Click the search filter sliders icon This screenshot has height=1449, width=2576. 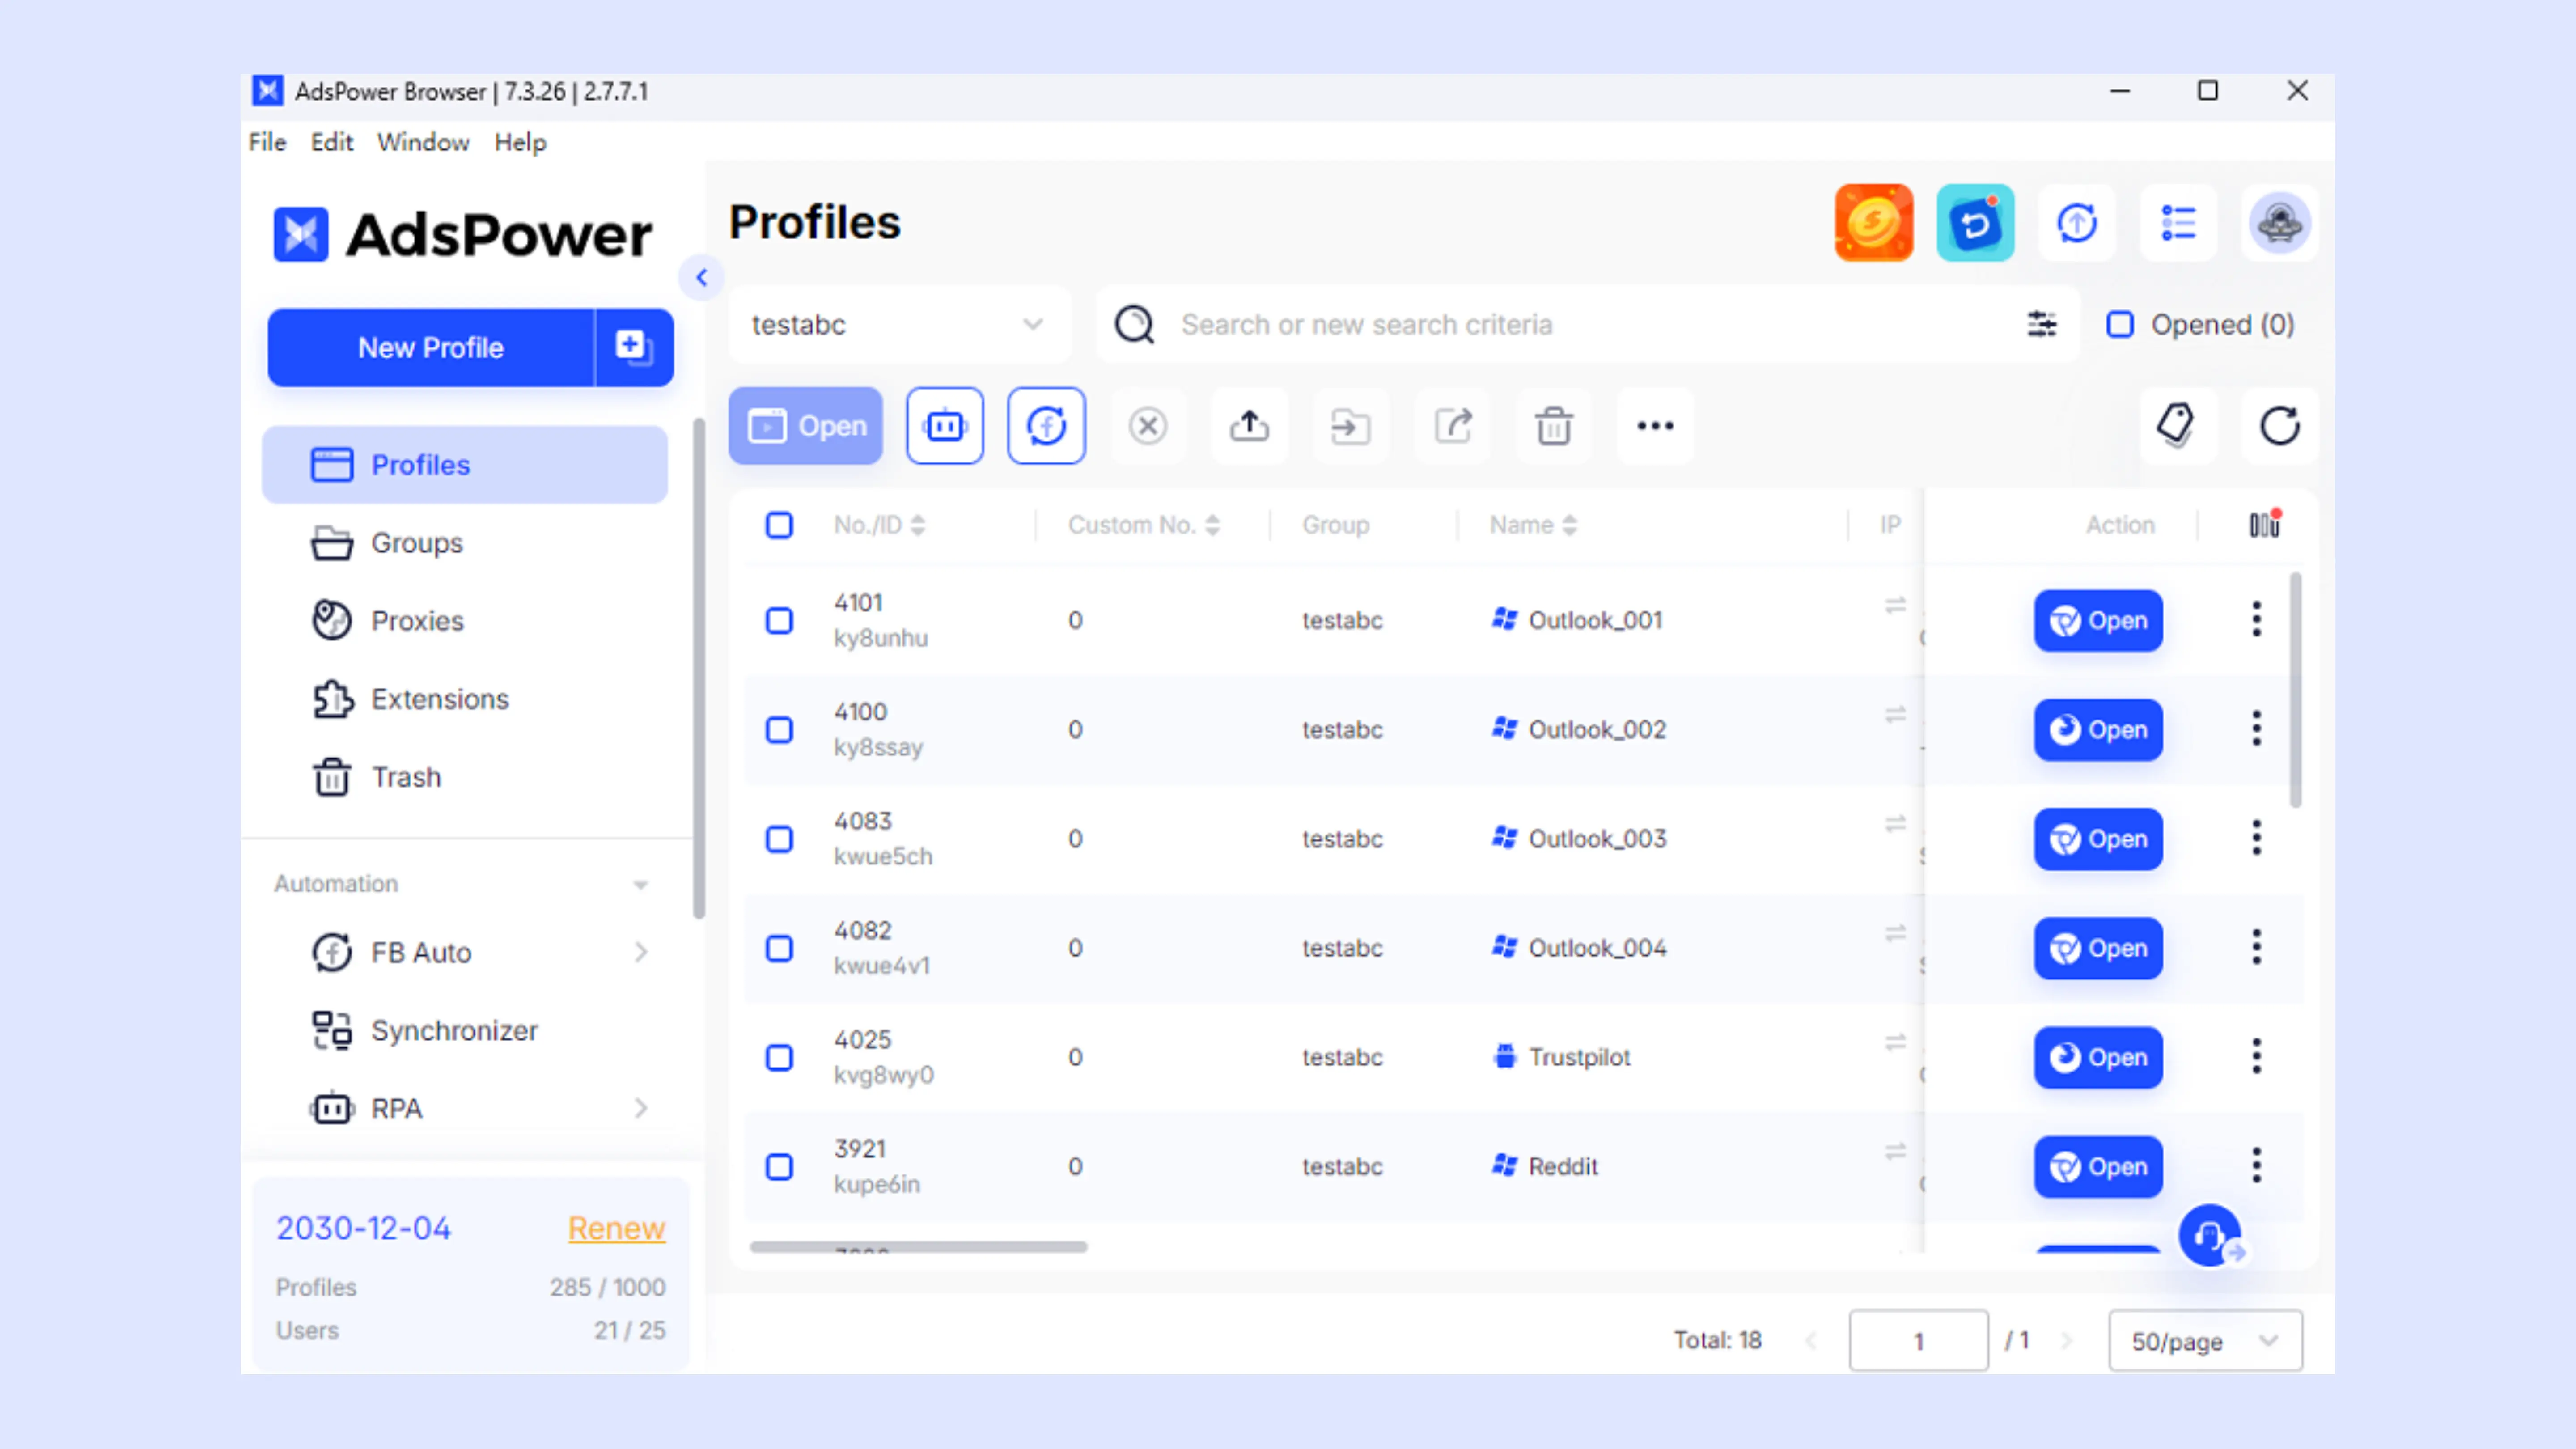tap(2042, 324)
